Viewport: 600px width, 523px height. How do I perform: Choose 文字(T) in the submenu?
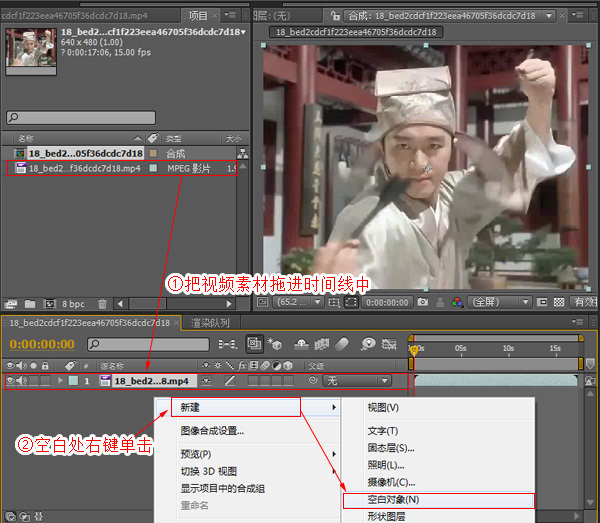coord(383,431)
